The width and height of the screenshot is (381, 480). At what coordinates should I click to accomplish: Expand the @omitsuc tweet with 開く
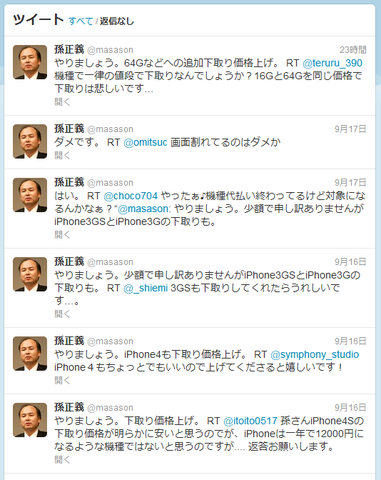point(62,155)
